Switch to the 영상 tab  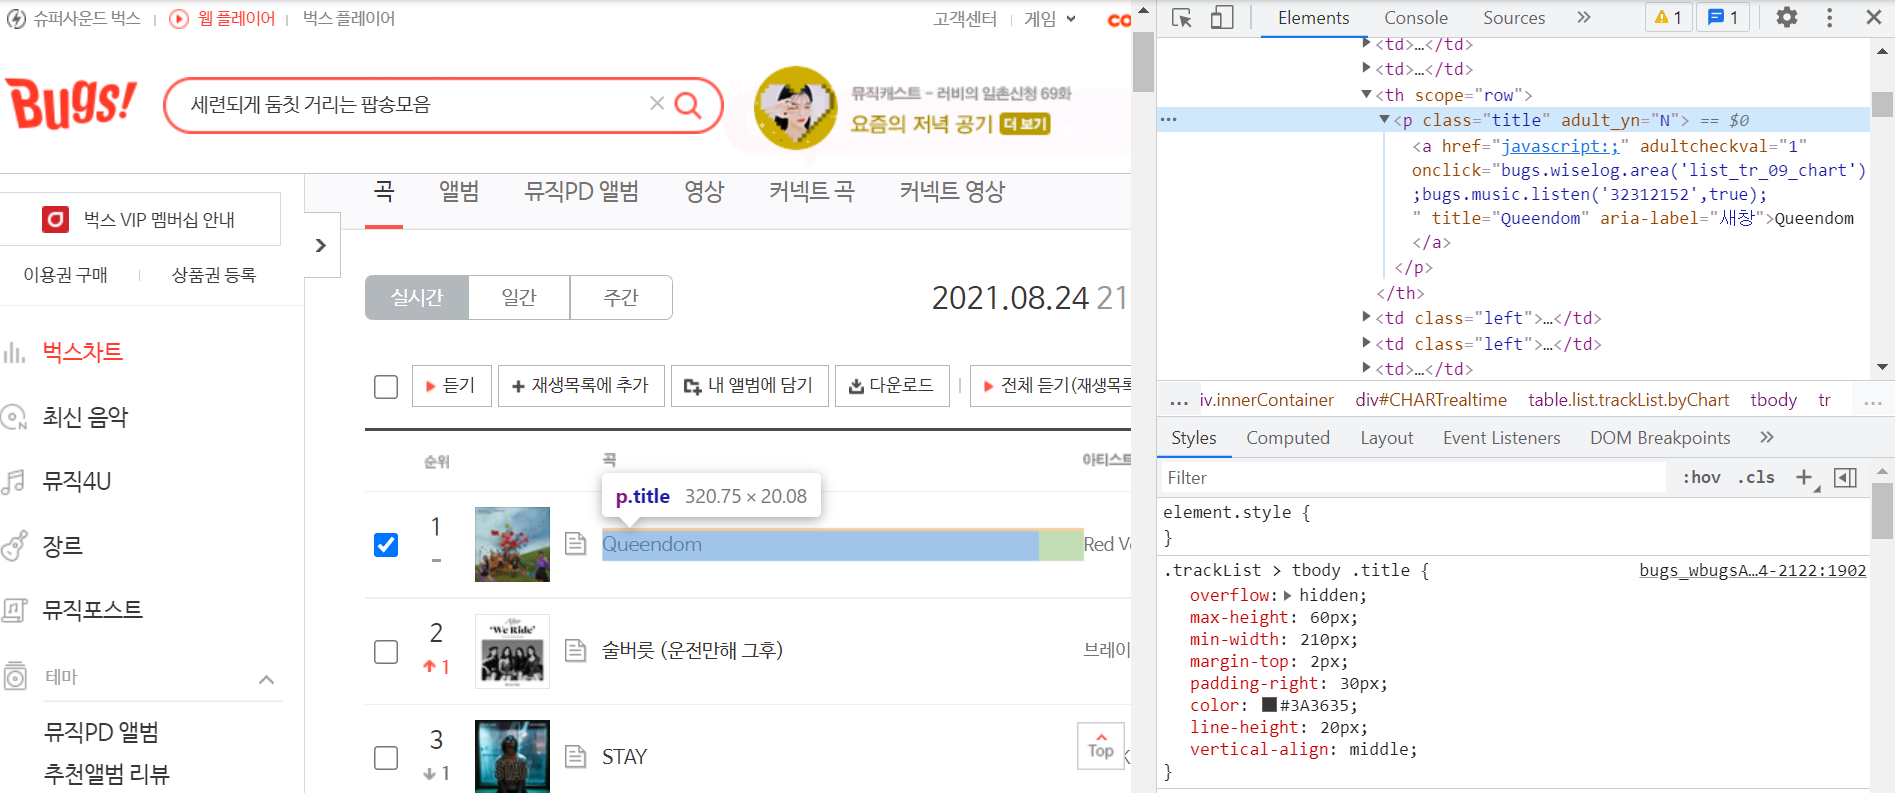(x=704, y=191)
